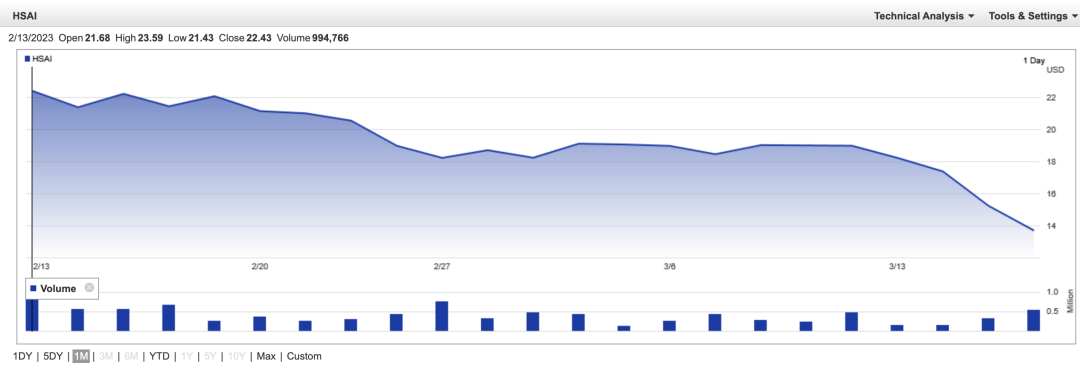Image resolution: width=1080 pixels, height=371 pixels.
Task: Click the HSAI legend color square
Action: (x=28, y=59)
